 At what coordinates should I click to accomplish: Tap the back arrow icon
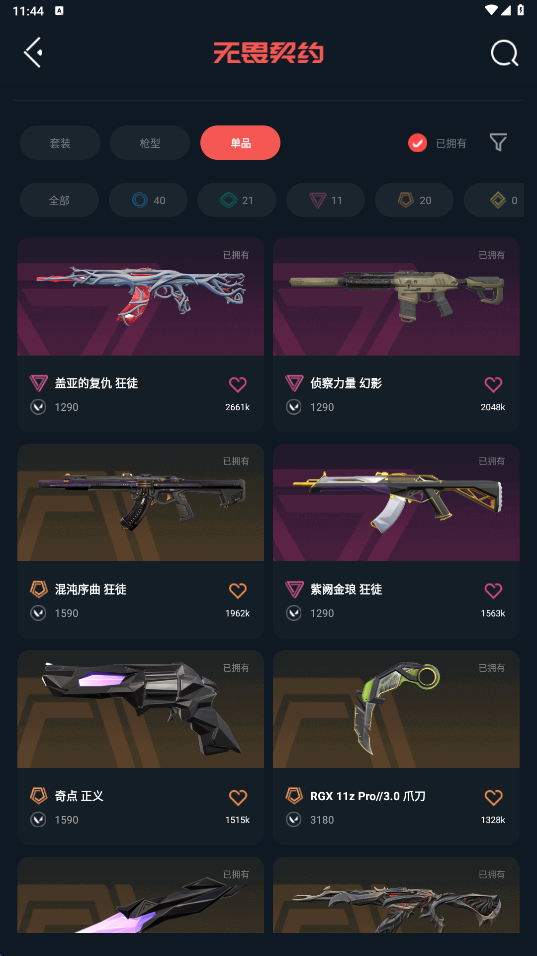33,52
